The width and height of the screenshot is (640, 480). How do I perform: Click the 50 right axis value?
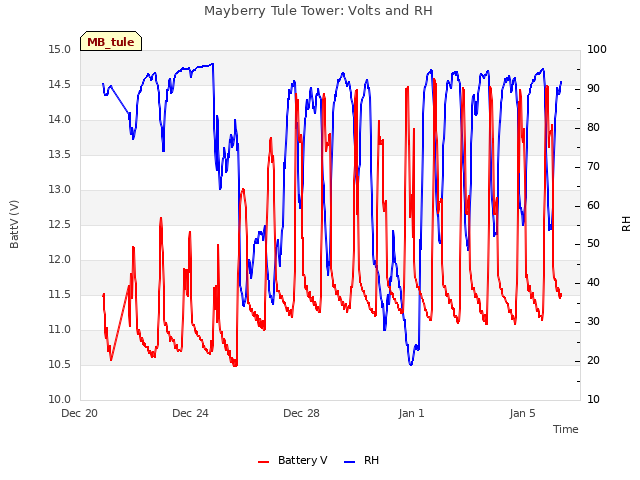pyautogui.click(x=593, y=244)
